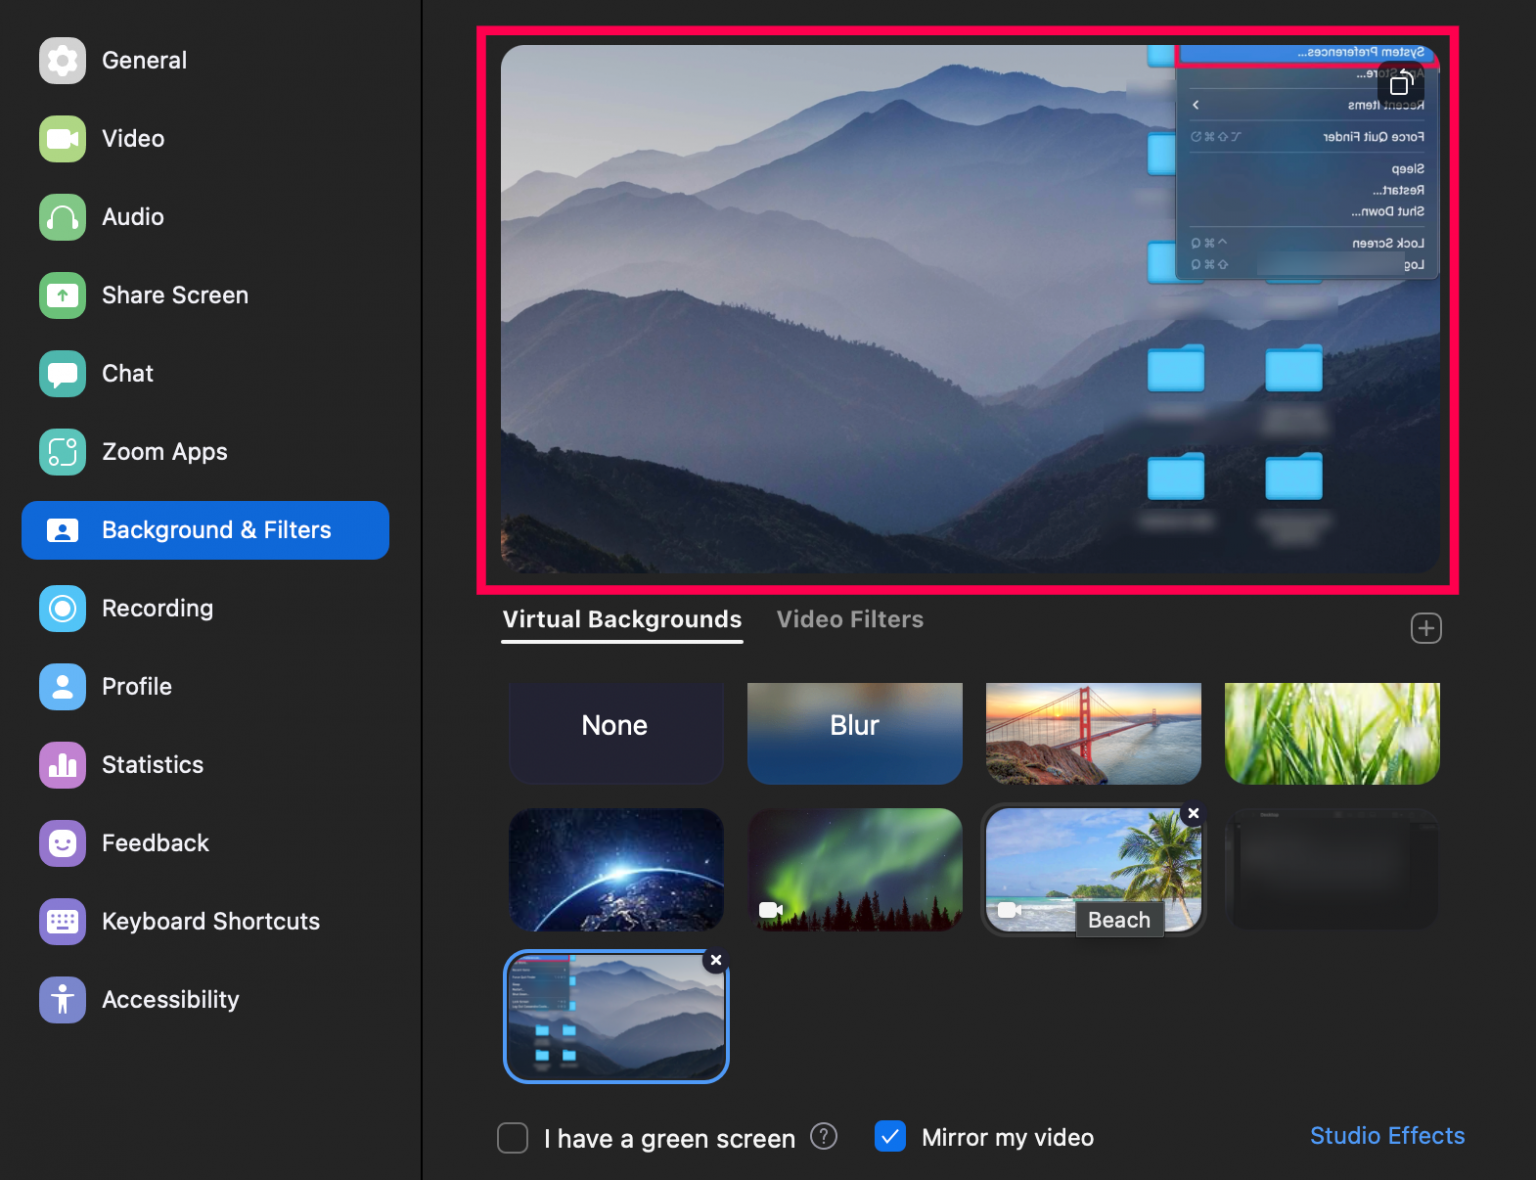Select the Virtual Backgrounds tab

click(621, 619)
